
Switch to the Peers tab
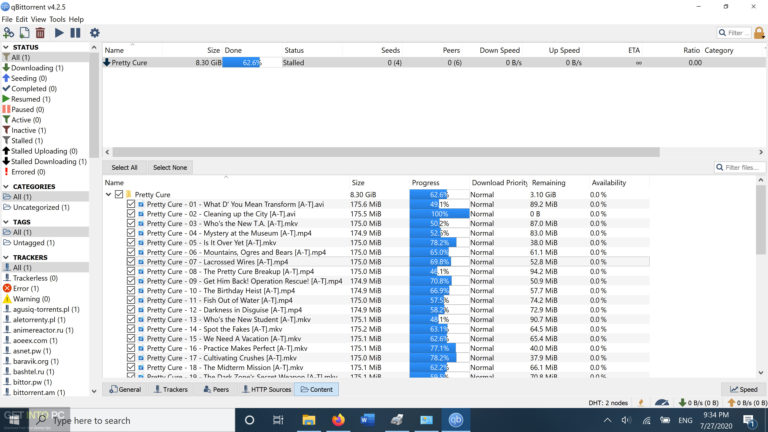tap(216, 389)
